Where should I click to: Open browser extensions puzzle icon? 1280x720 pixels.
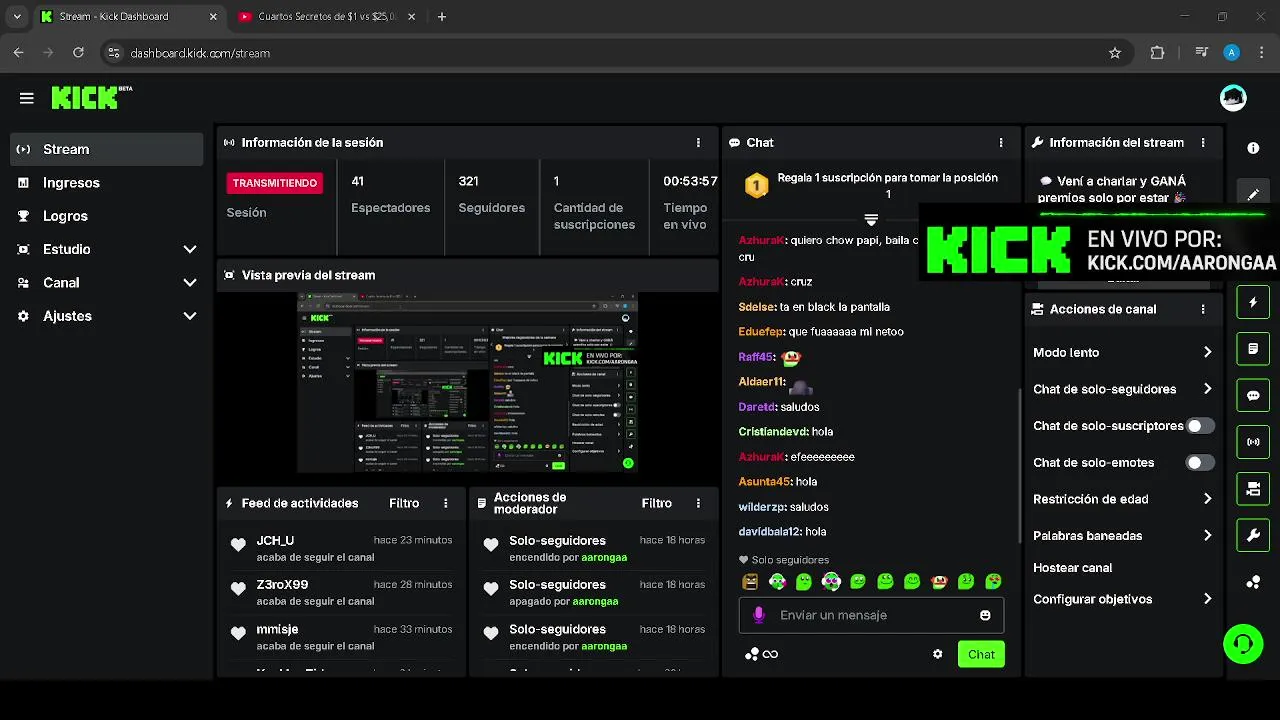1157,53
